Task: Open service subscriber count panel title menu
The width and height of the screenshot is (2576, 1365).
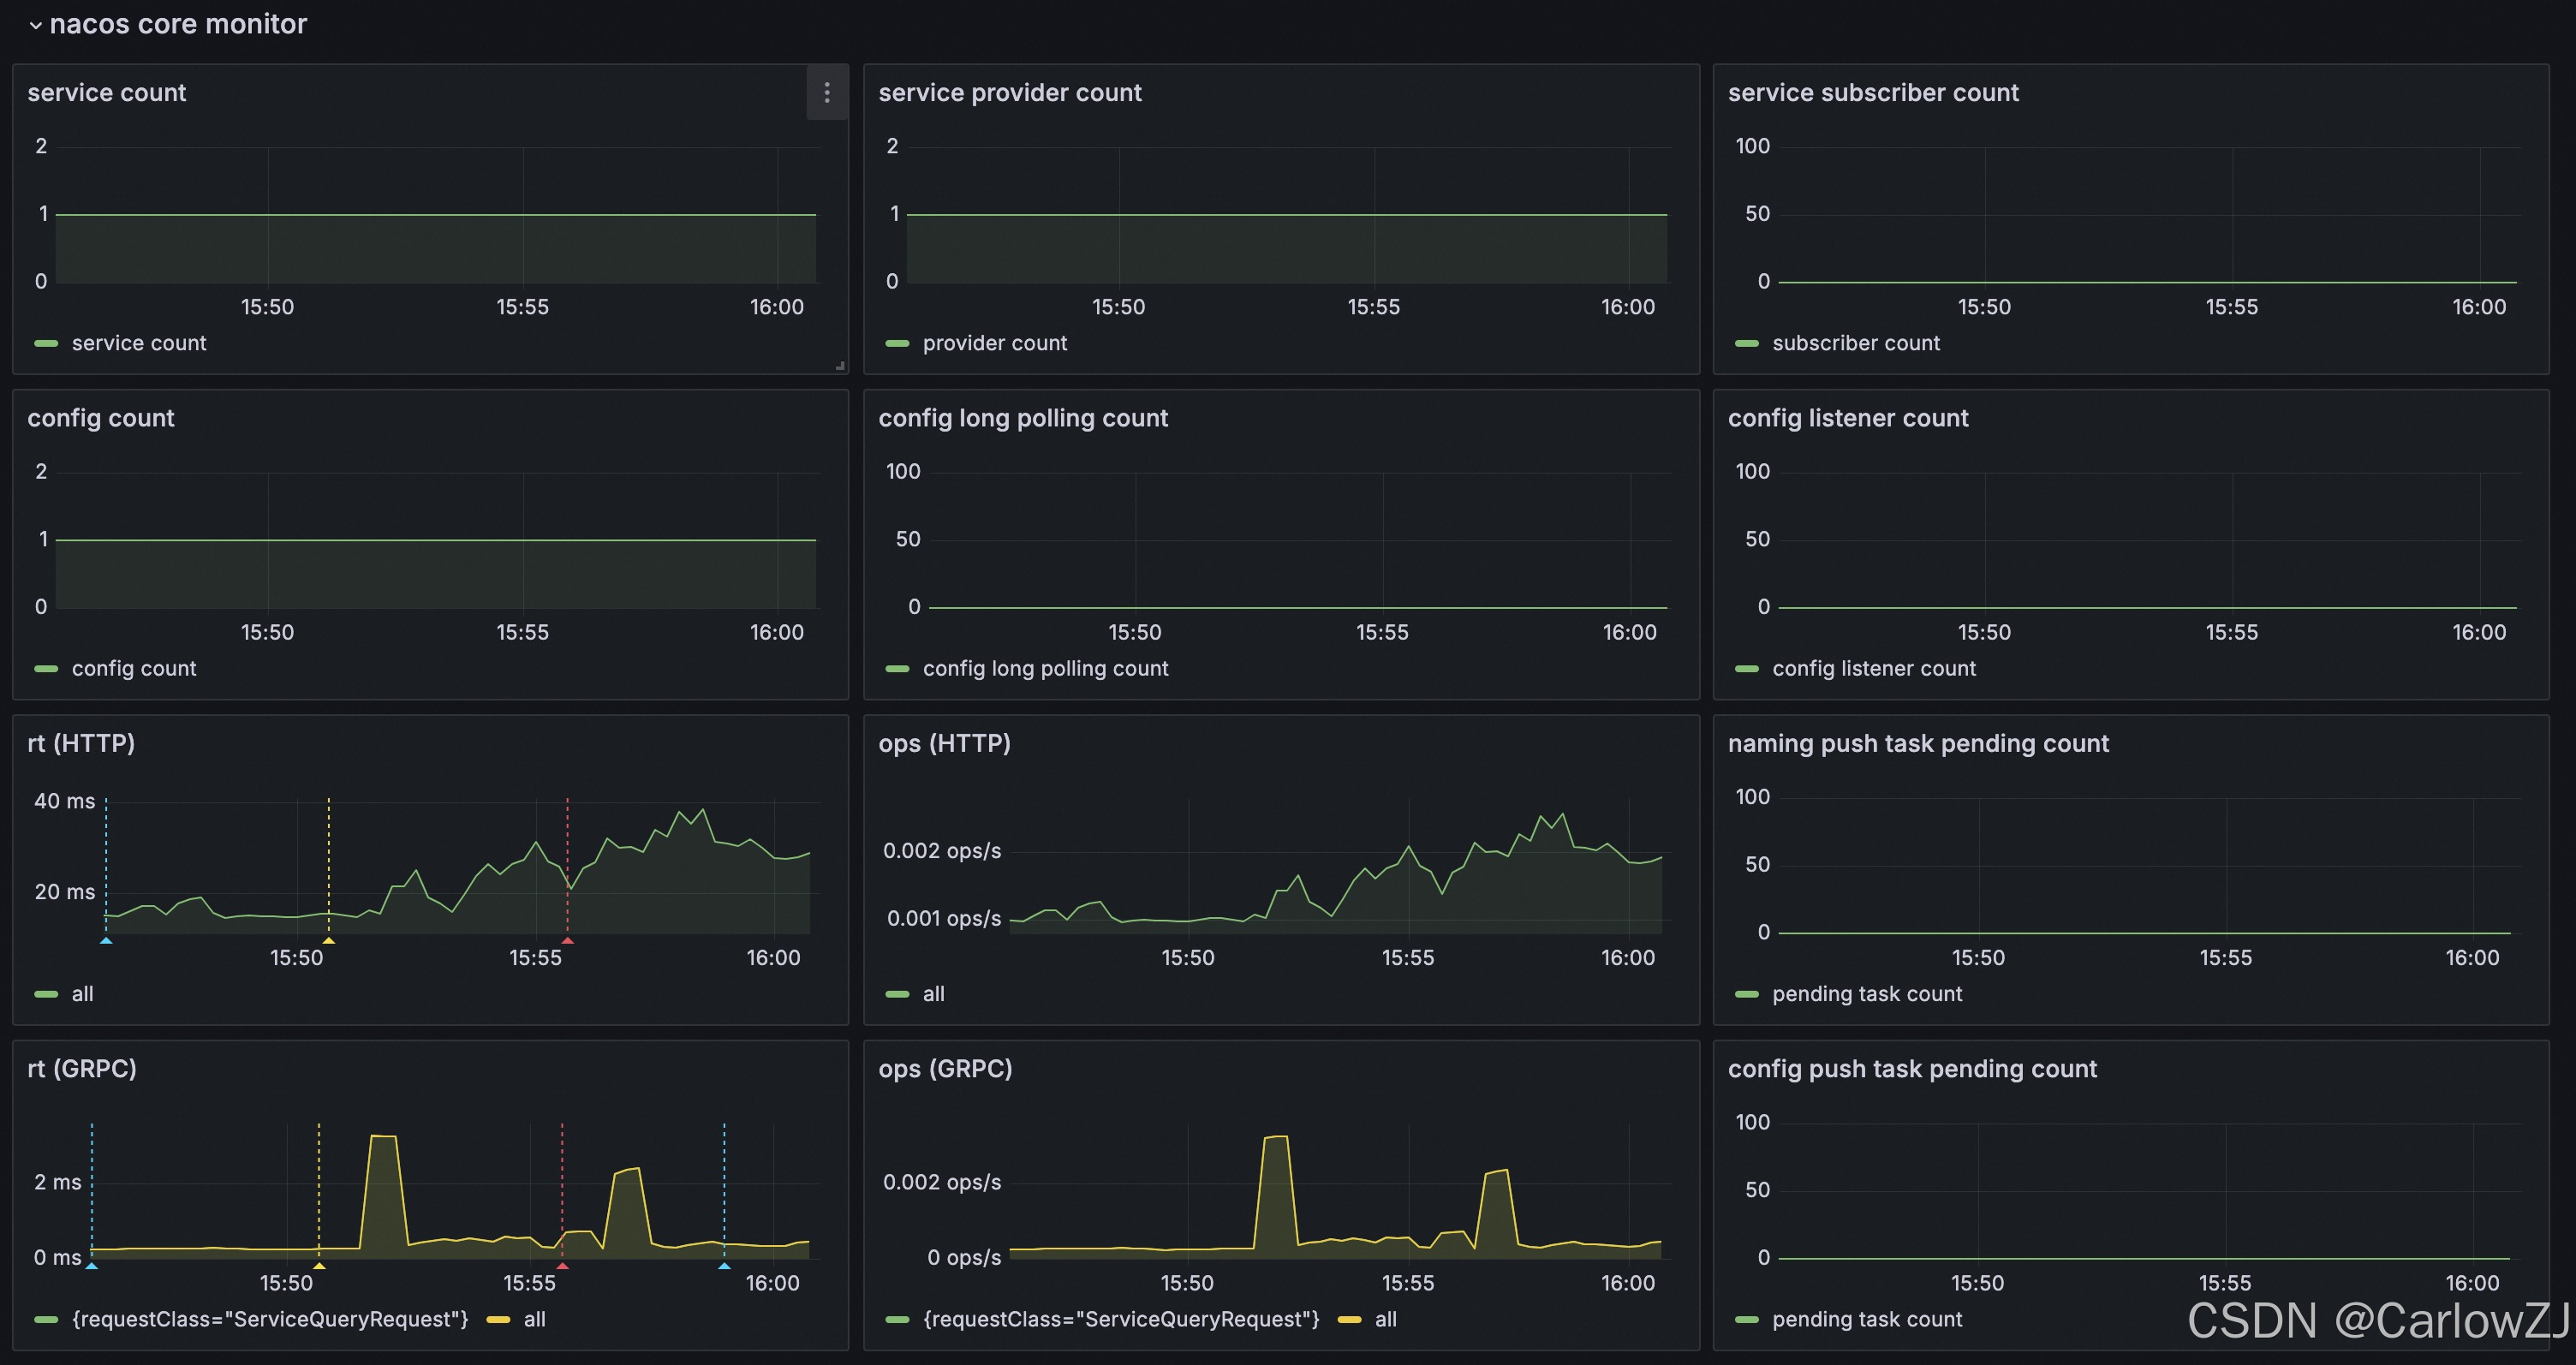Action: pos(1872,93)
